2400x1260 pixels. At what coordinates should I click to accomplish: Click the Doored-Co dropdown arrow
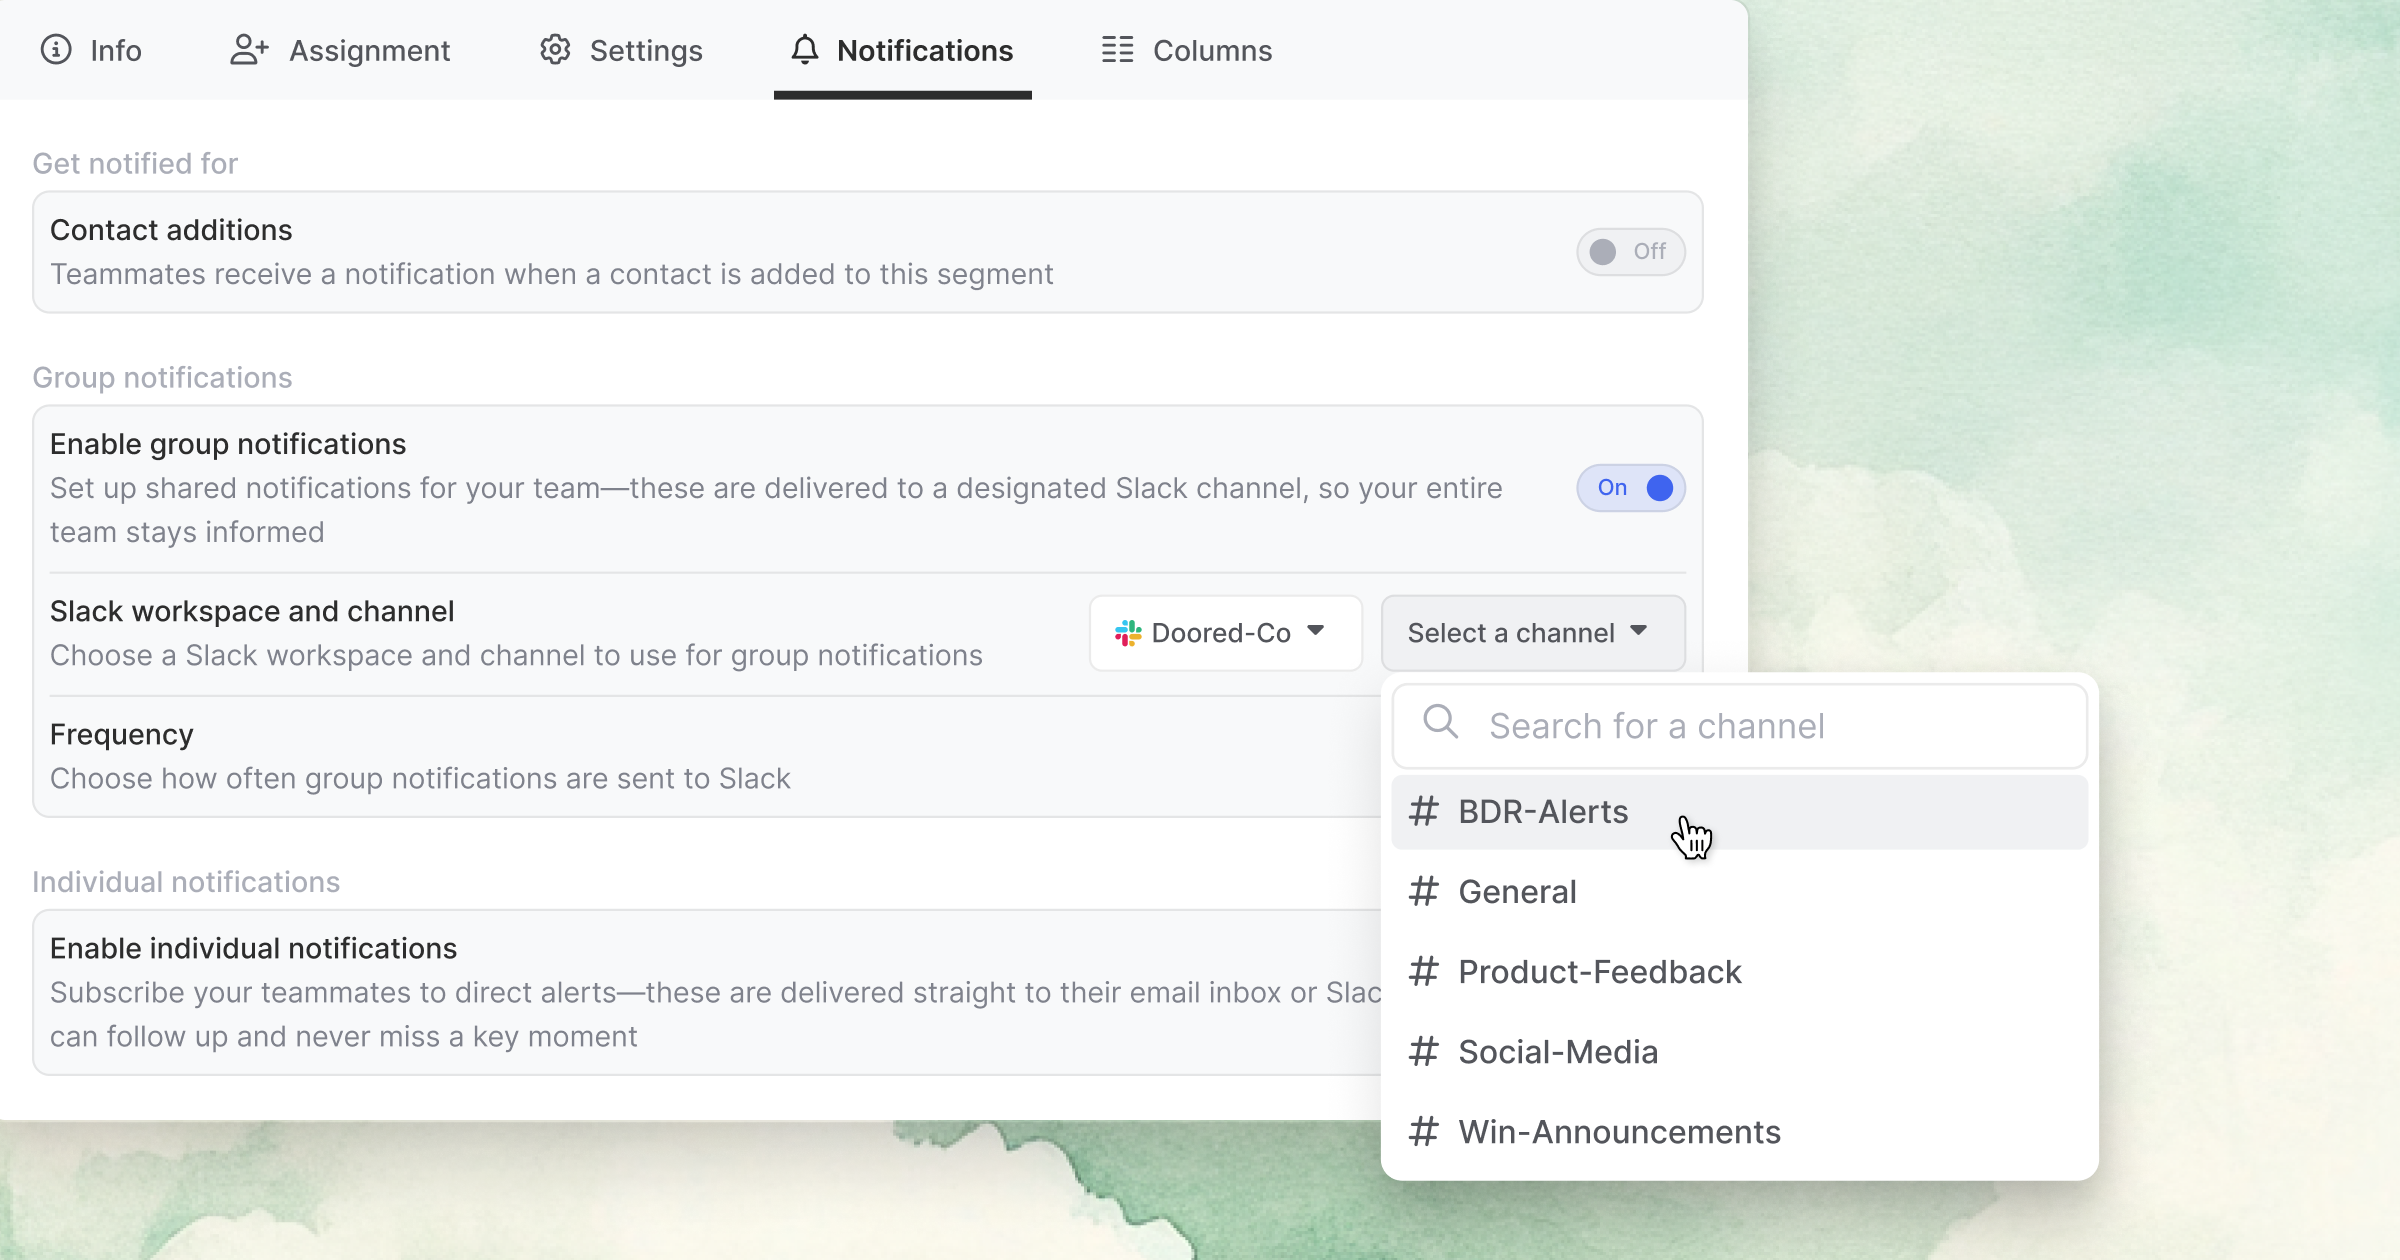[x=1316, y=630]
